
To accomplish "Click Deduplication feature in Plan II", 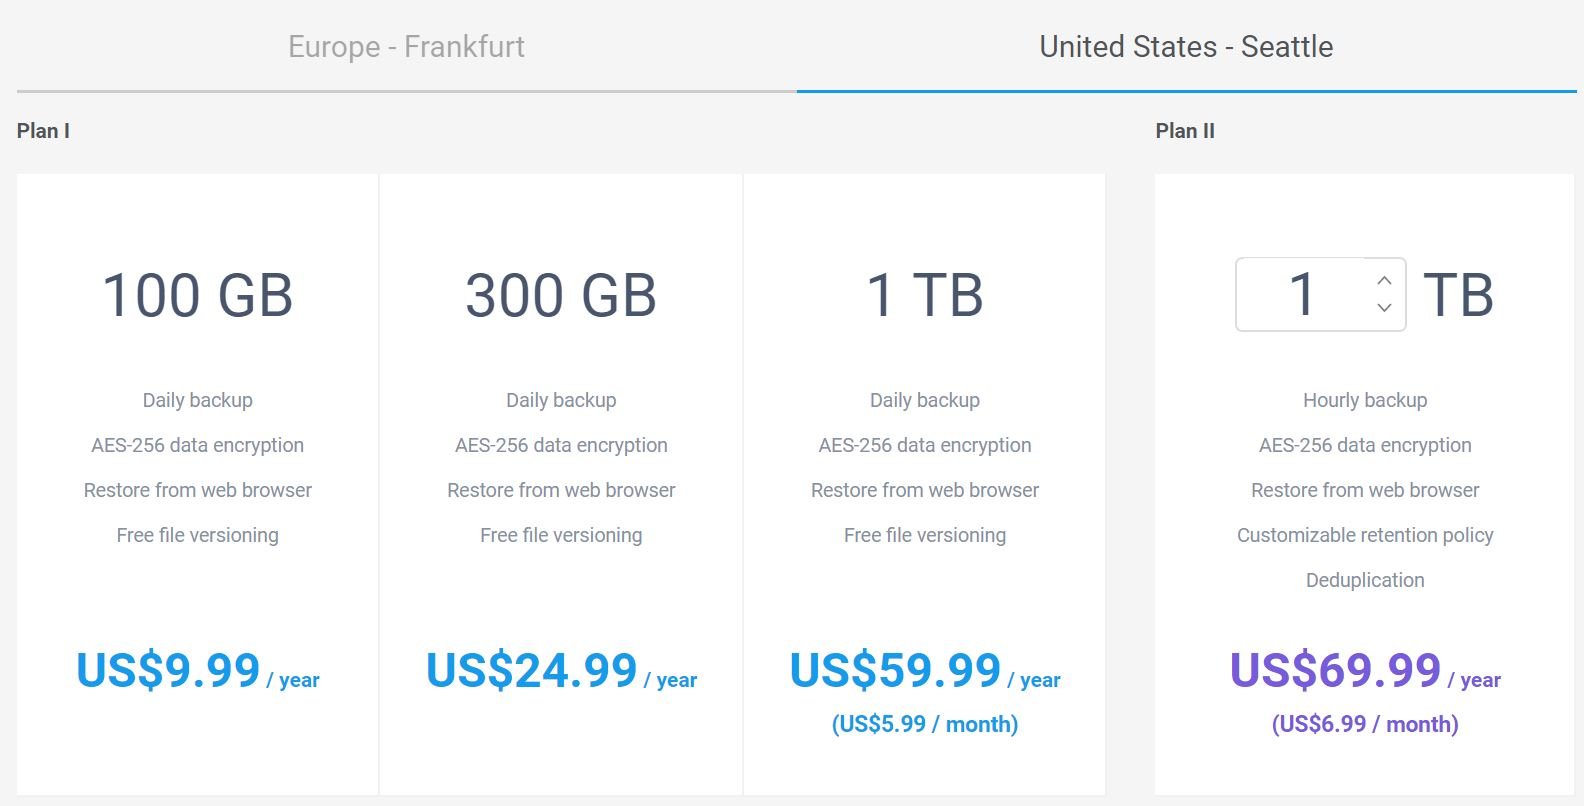I will pyautogui.click(x=1365, y=580).
